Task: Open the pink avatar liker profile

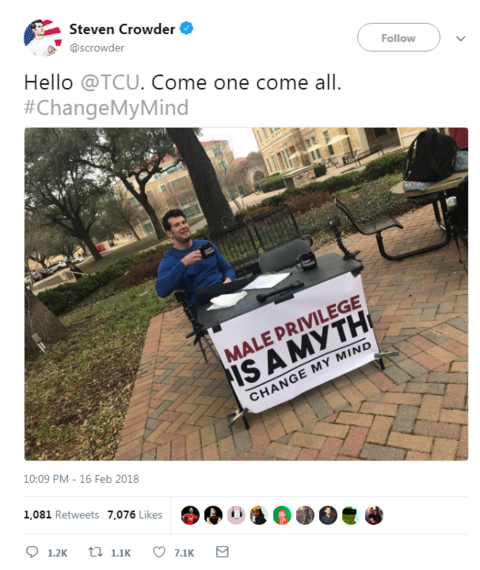Action: coord(236,515)
